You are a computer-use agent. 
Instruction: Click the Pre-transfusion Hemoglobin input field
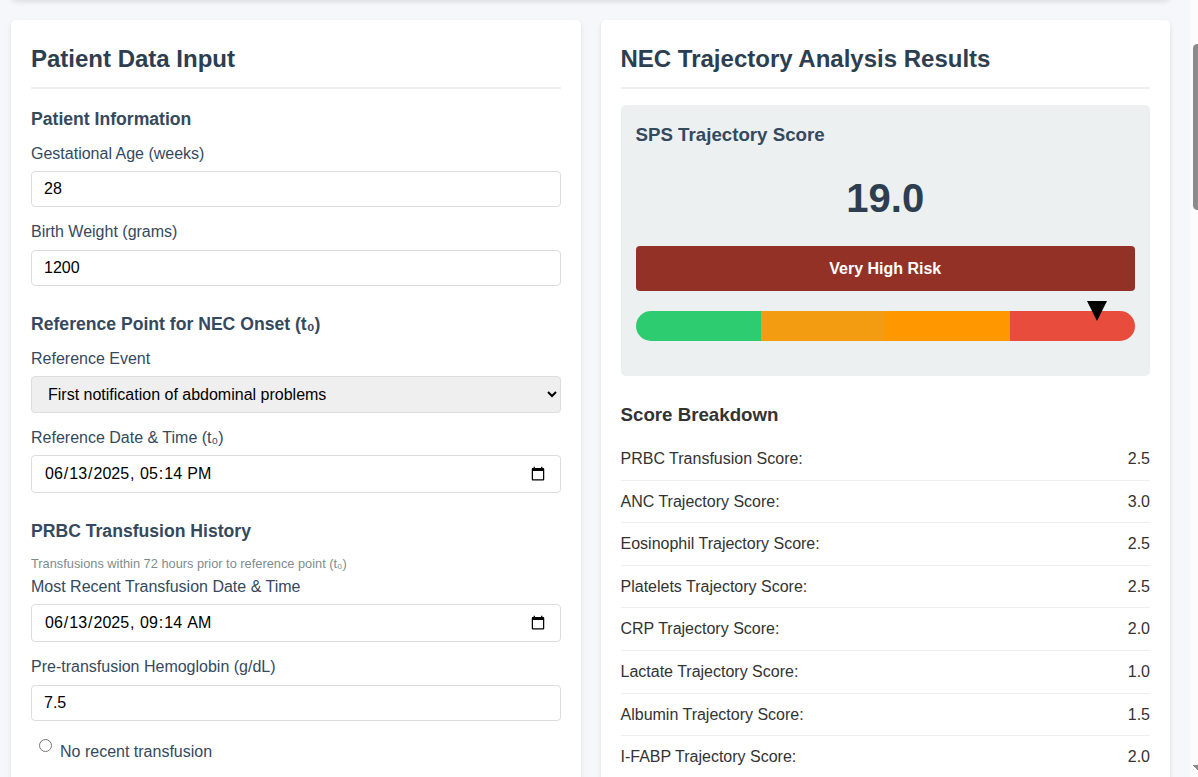(295, 702)
